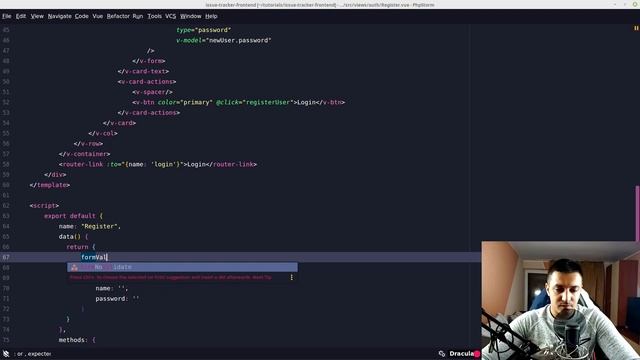
Task: Open the View menu
Action: [37, 16]
